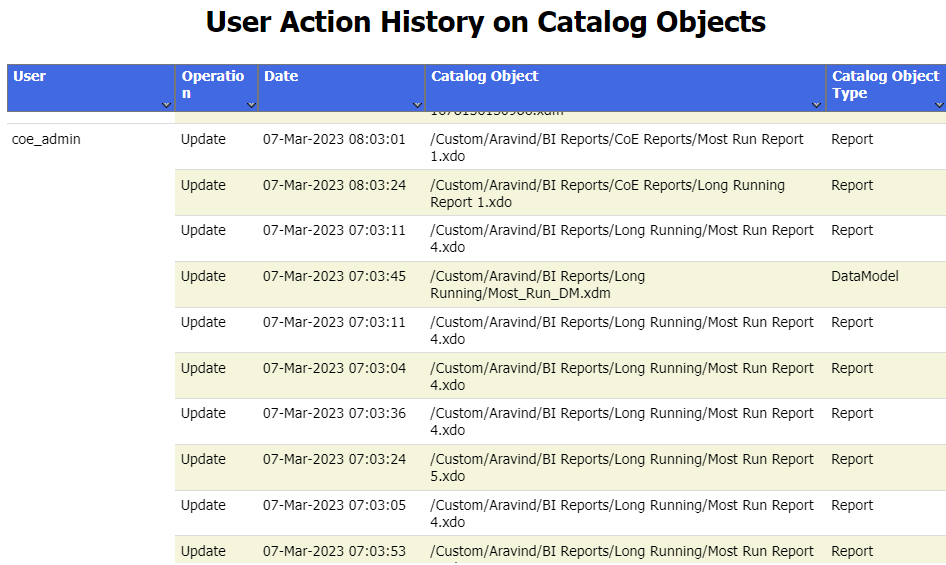The height and width of the screenshot is (565, 946).
Task: Open the Operation column dropdown arrow
Action: click(x=251, y=104)
